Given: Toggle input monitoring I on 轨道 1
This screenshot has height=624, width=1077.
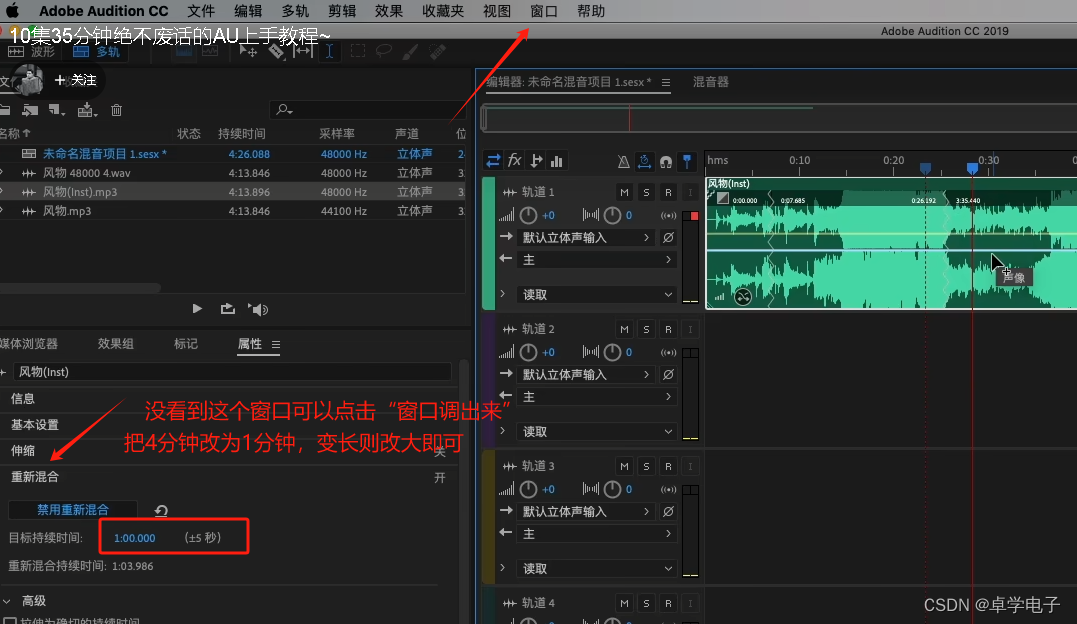Looking at the screenshot, I should (x=690, y=192).
